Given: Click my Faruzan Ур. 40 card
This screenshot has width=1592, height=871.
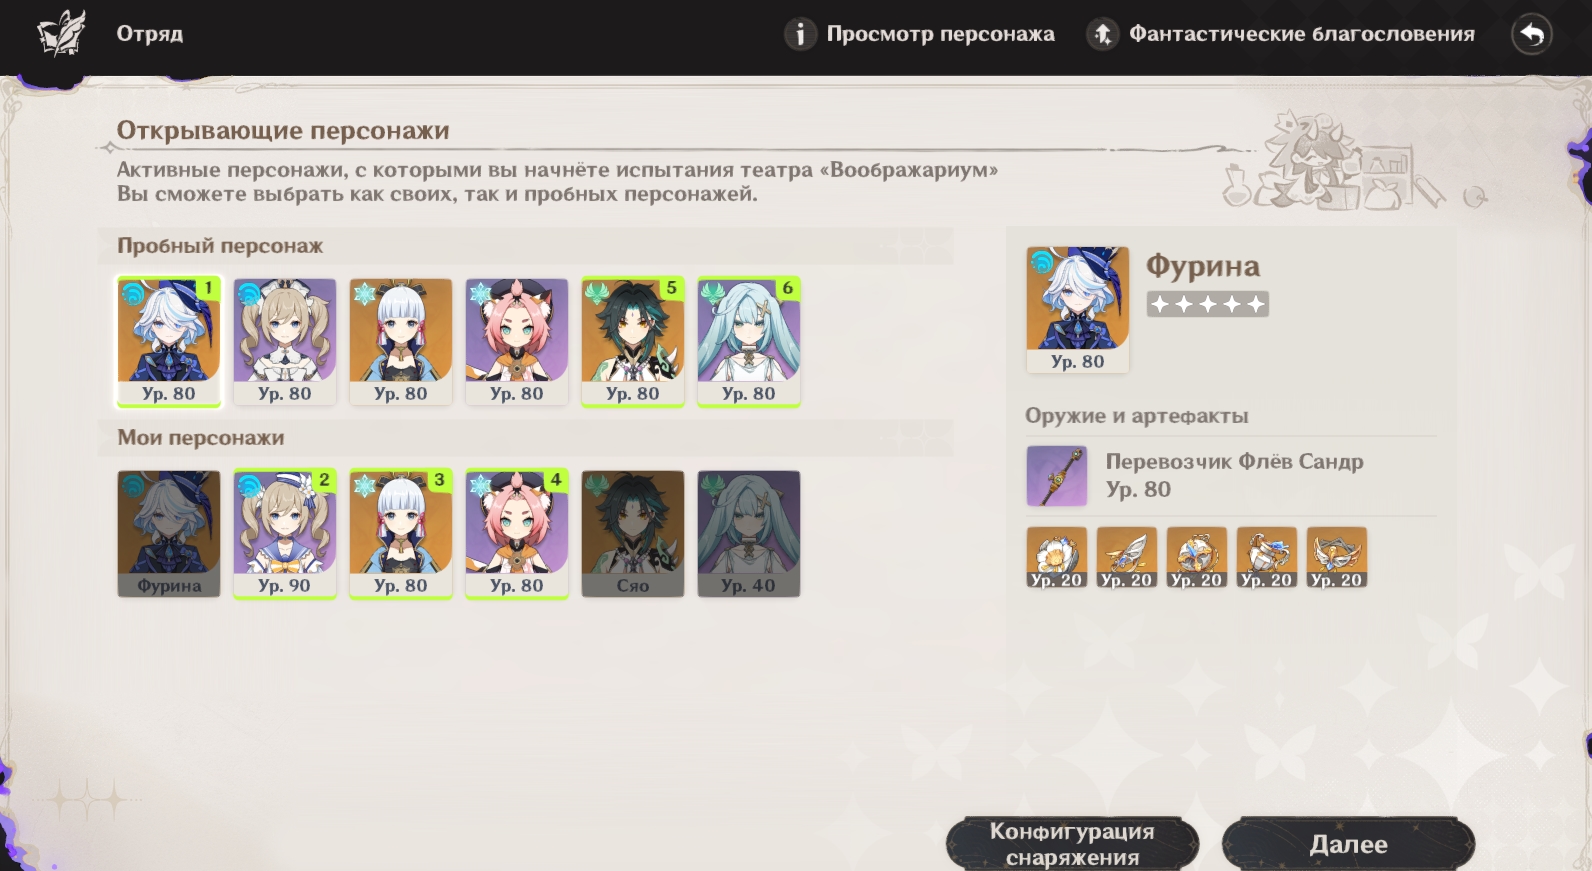Looking at the screenshot, I should [749, 534].
